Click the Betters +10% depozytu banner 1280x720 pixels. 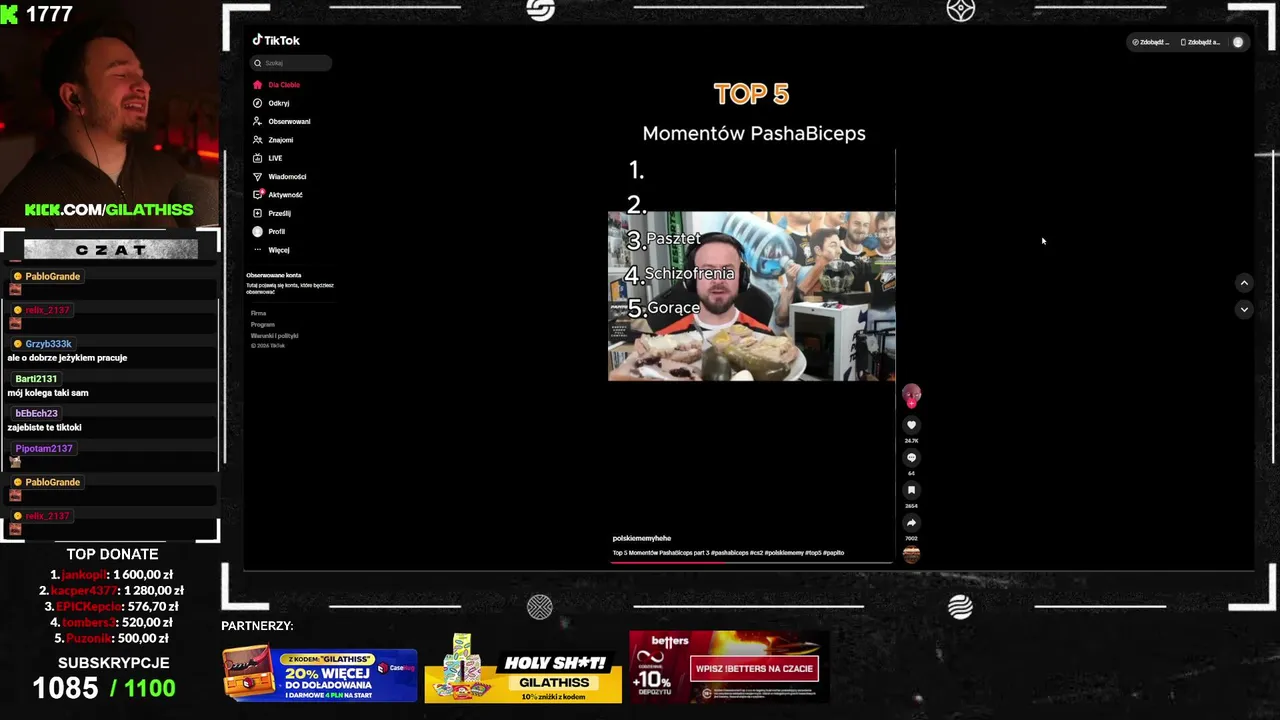tap(729, 666)
